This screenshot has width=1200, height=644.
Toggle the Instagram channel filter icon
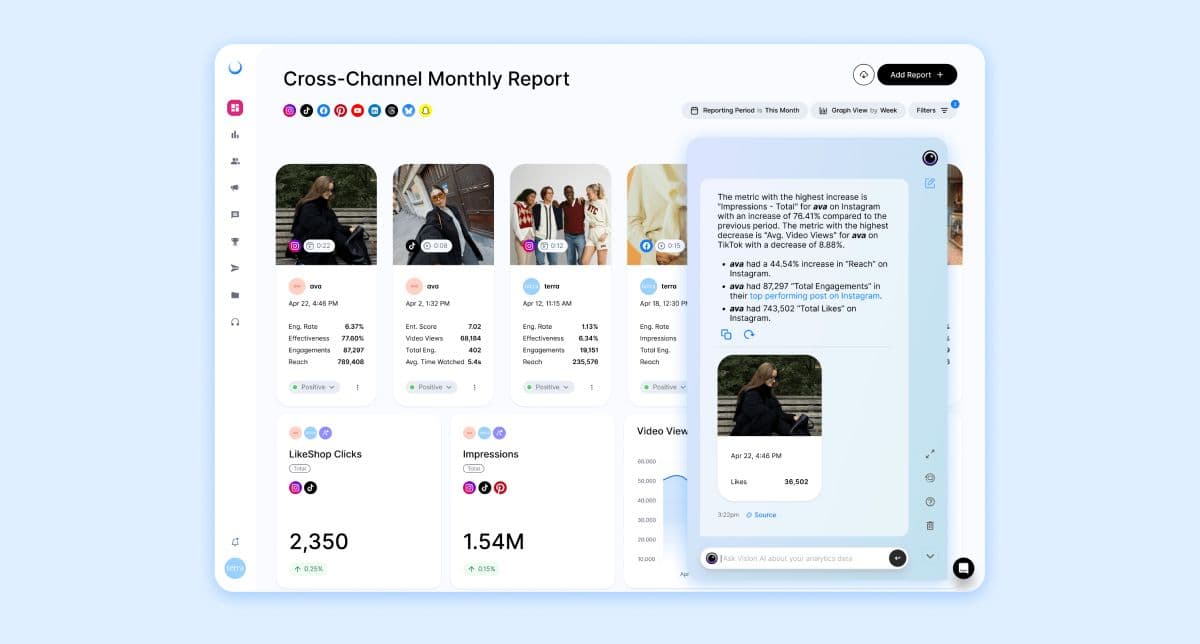(x=290, y=111)
